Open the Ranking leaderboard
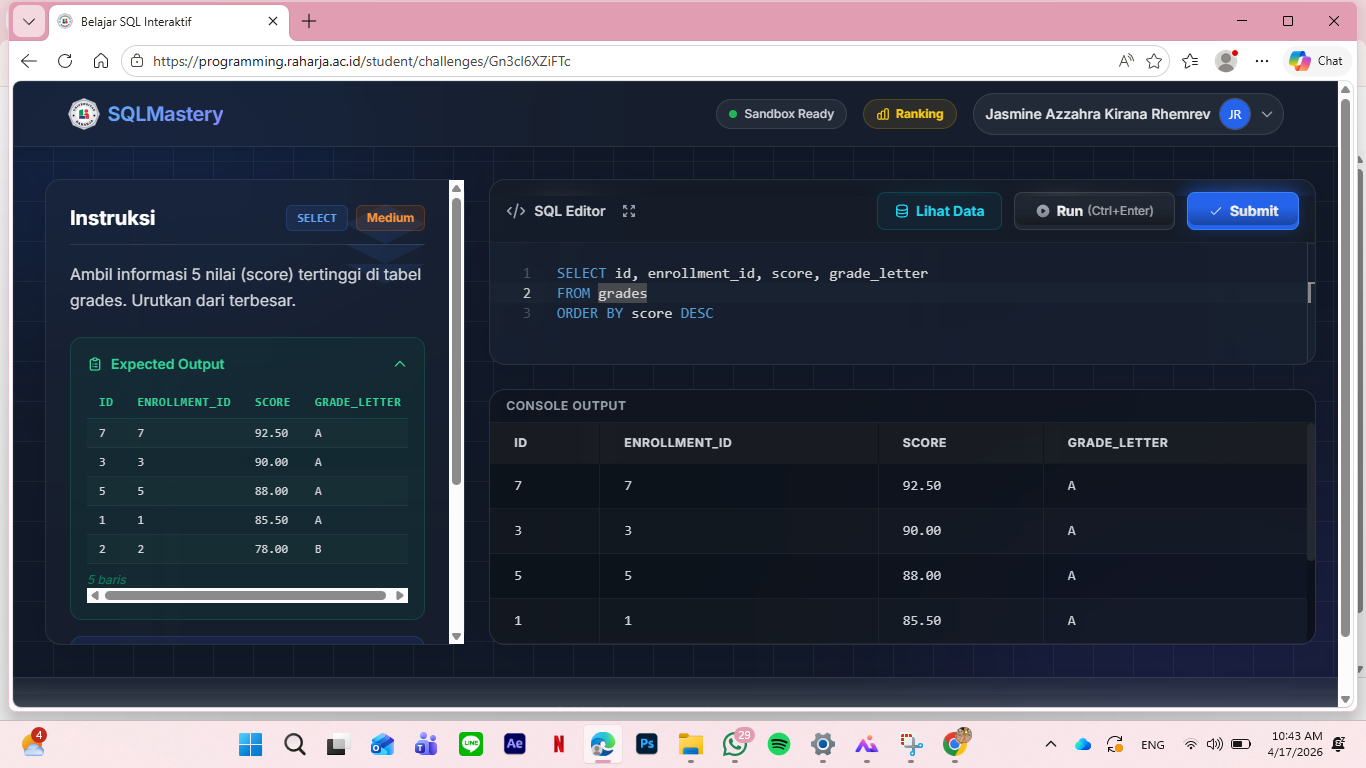This screenshot has height=768, width=1366. tap(909, 114)
